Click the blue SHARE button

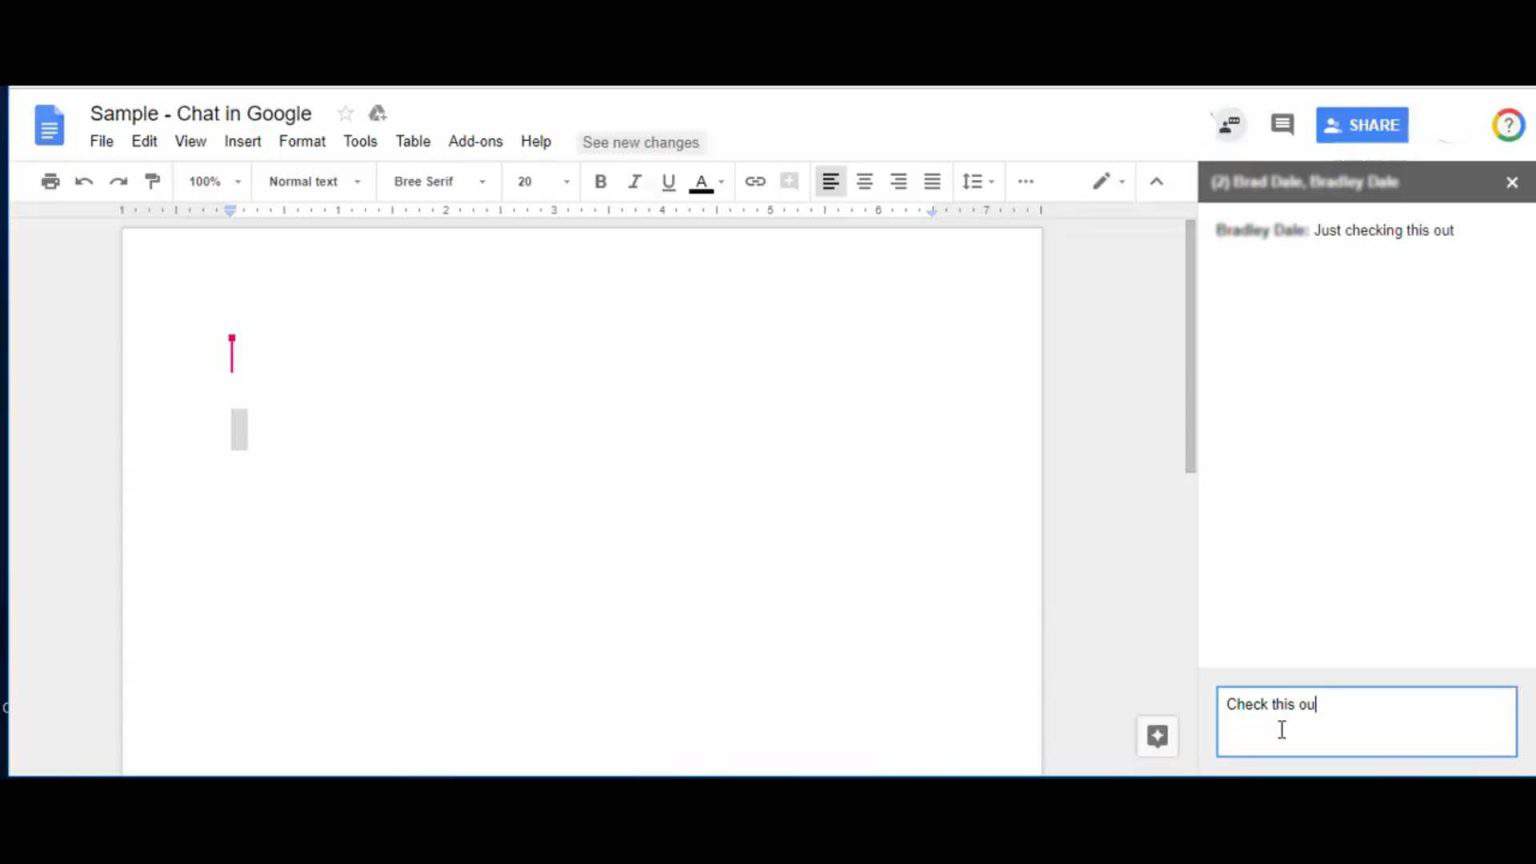1362,125
